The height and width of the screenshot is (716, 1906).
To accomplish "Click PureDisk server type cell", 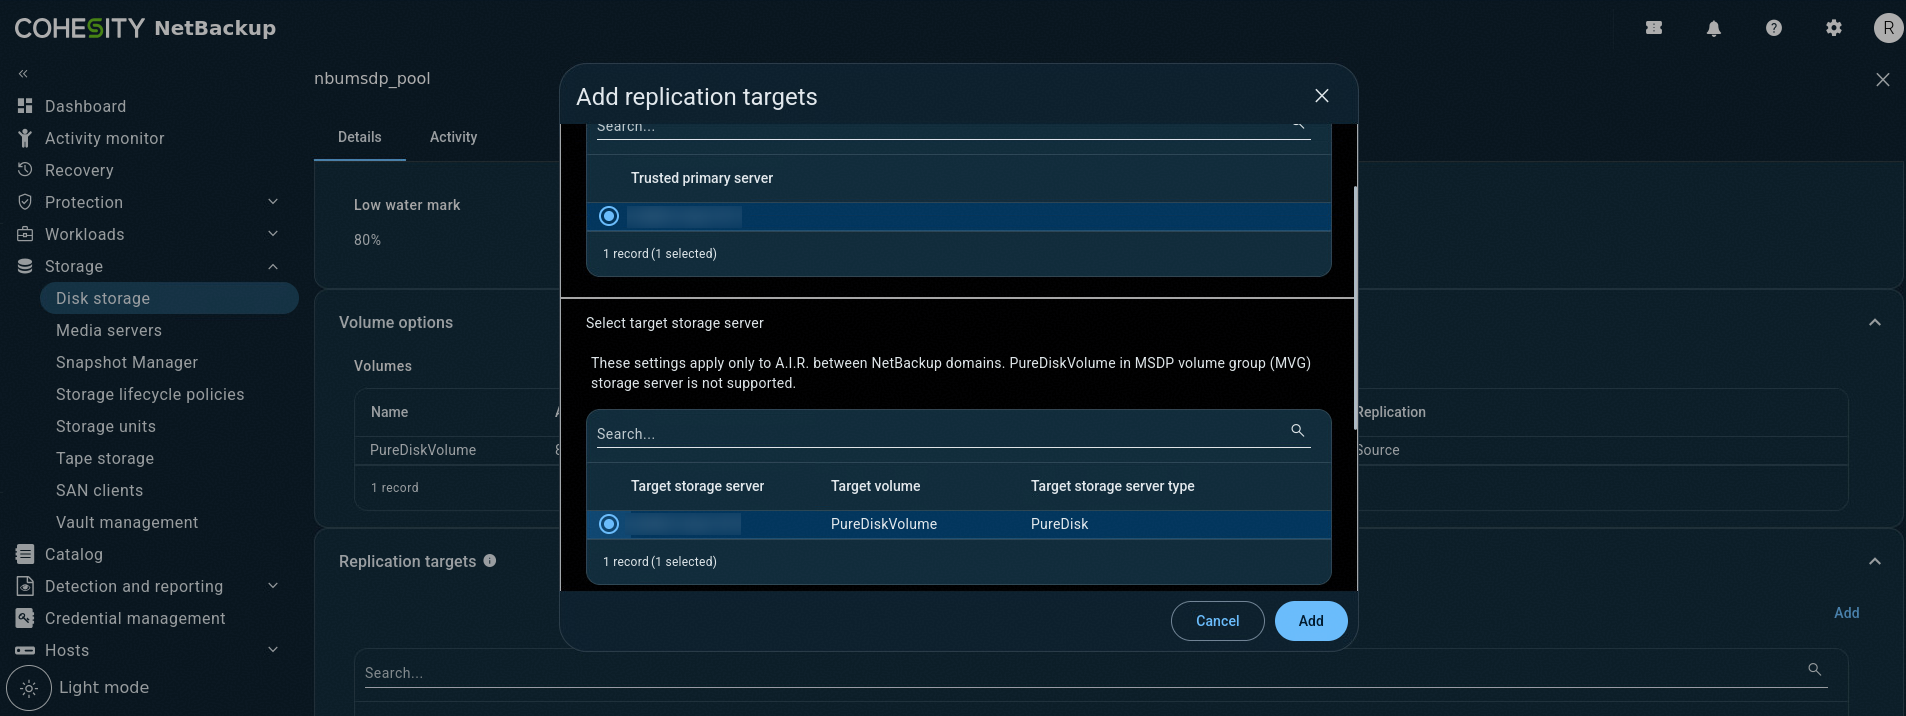I will (1059, 524).
